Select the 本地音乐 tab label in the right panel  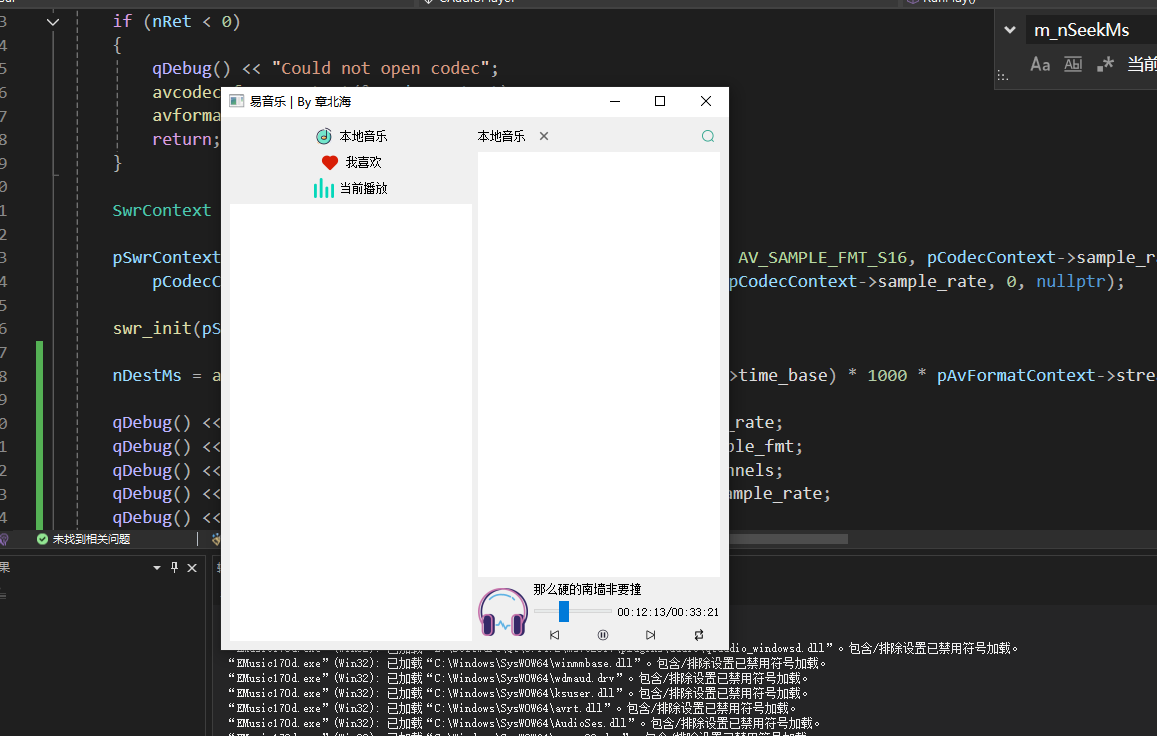[x=501, y=137]
